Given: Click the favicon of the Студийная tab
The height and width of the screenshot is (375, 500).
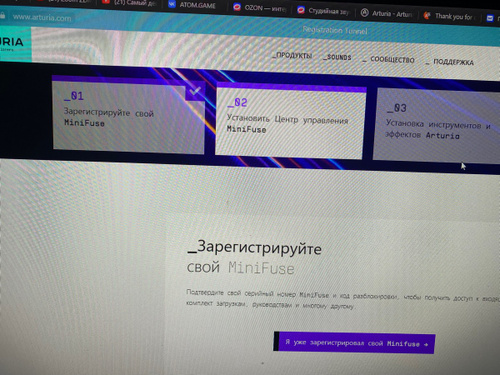Looking at the screenshot, I should 301,10.
